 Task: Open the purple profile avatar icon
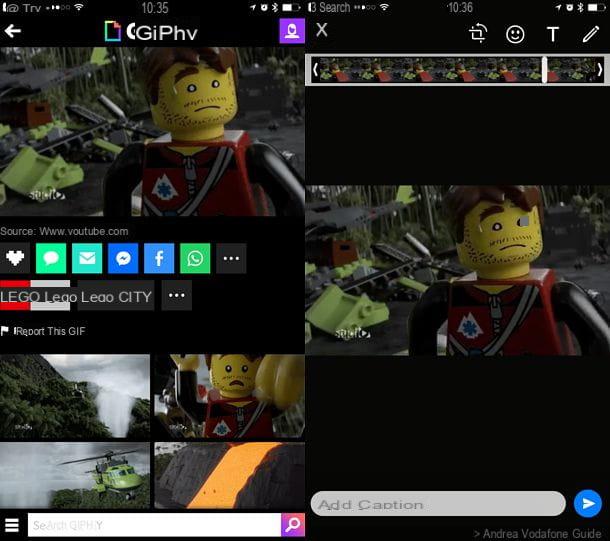292,31
